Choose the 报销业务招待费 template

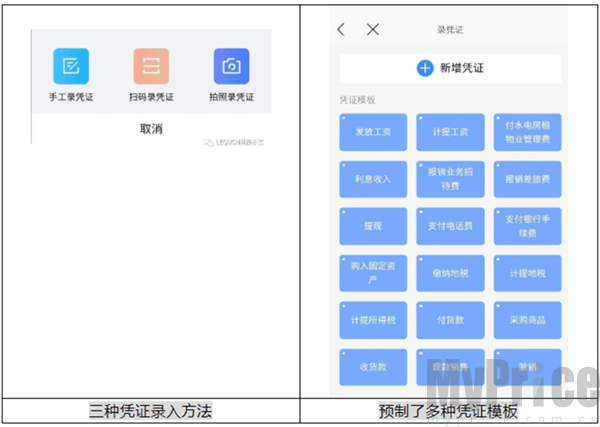pos(450,179)
